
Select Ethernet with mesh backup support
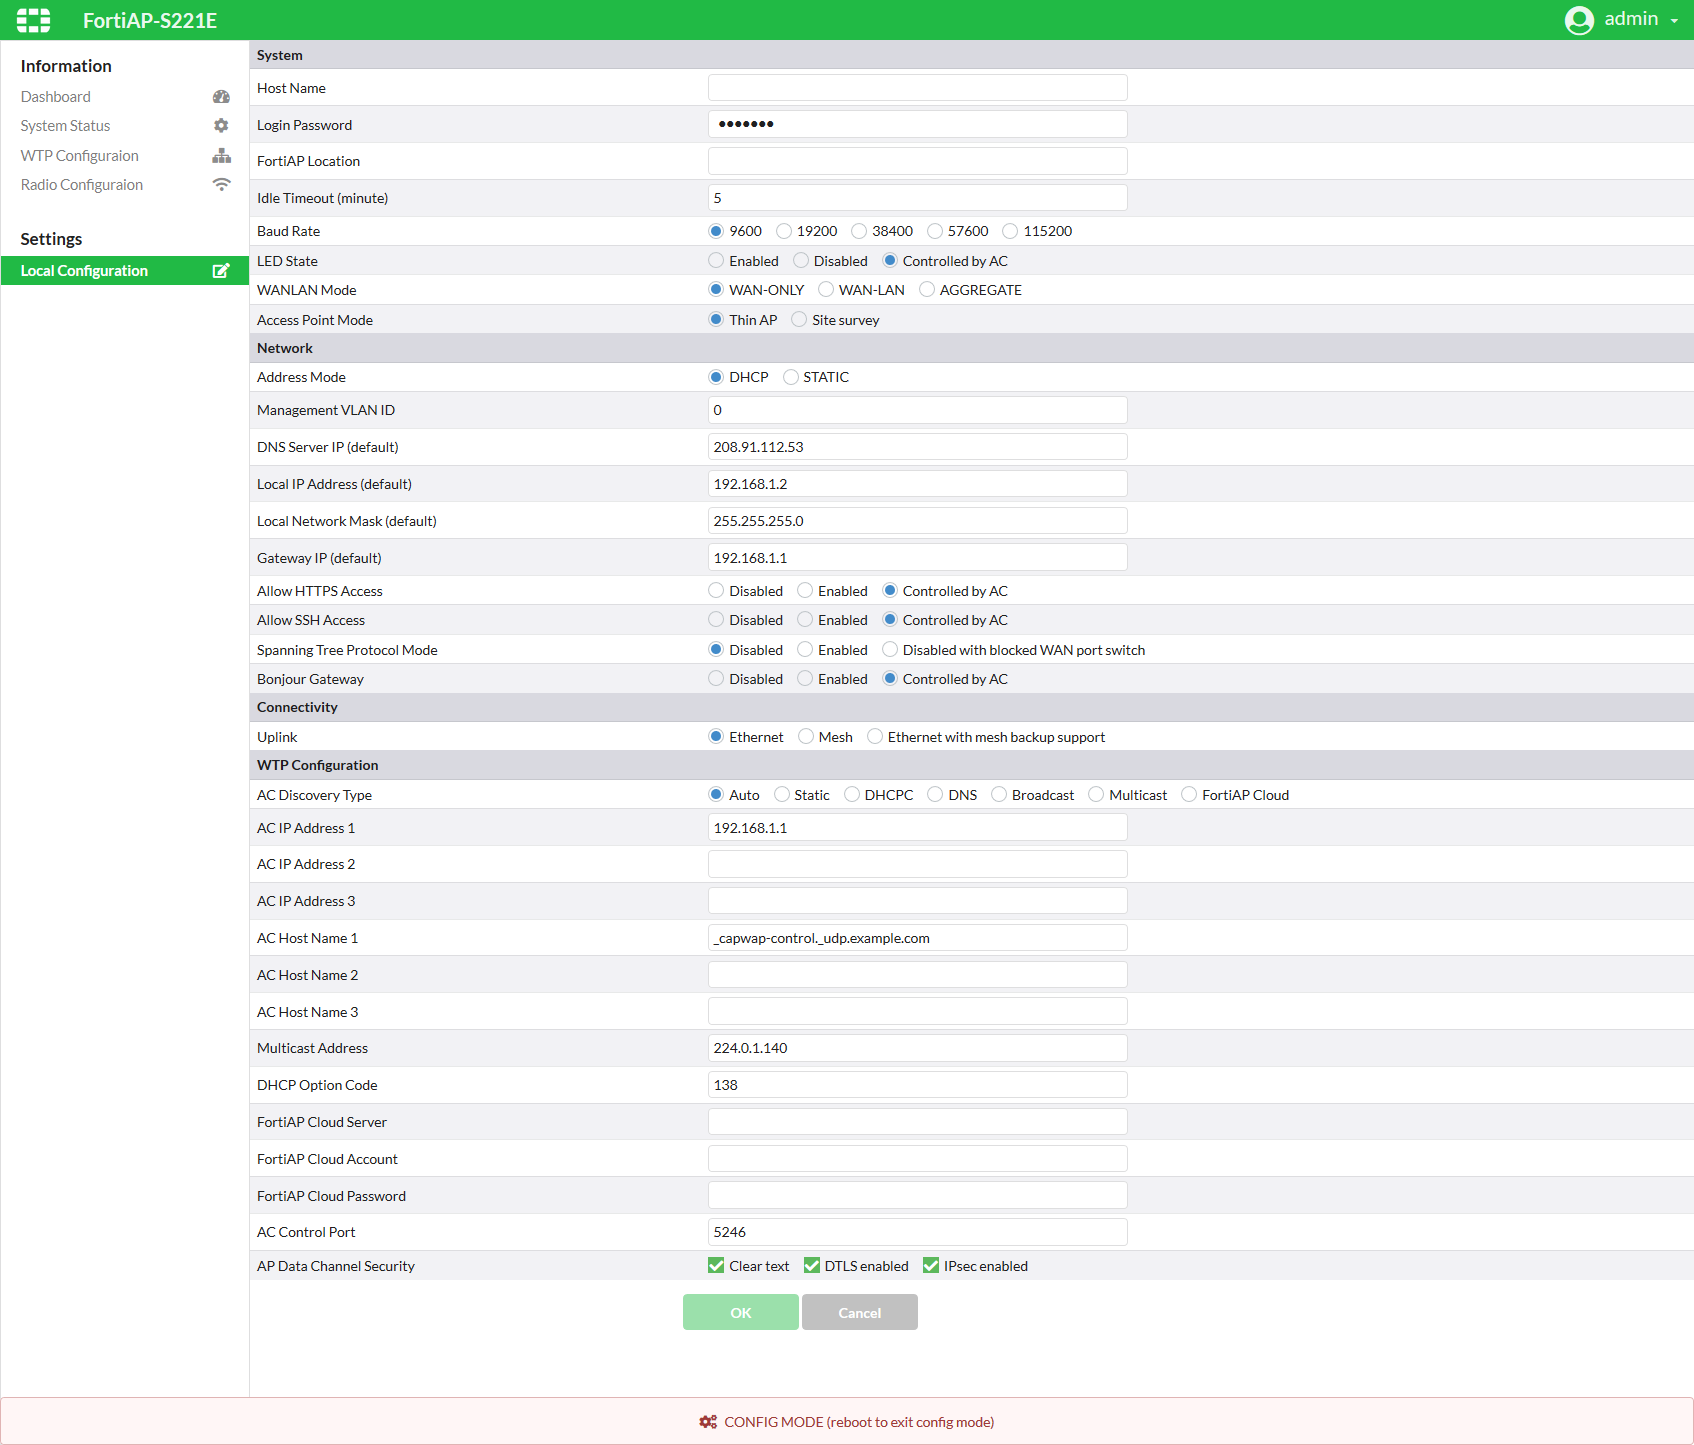click(875, 737)
